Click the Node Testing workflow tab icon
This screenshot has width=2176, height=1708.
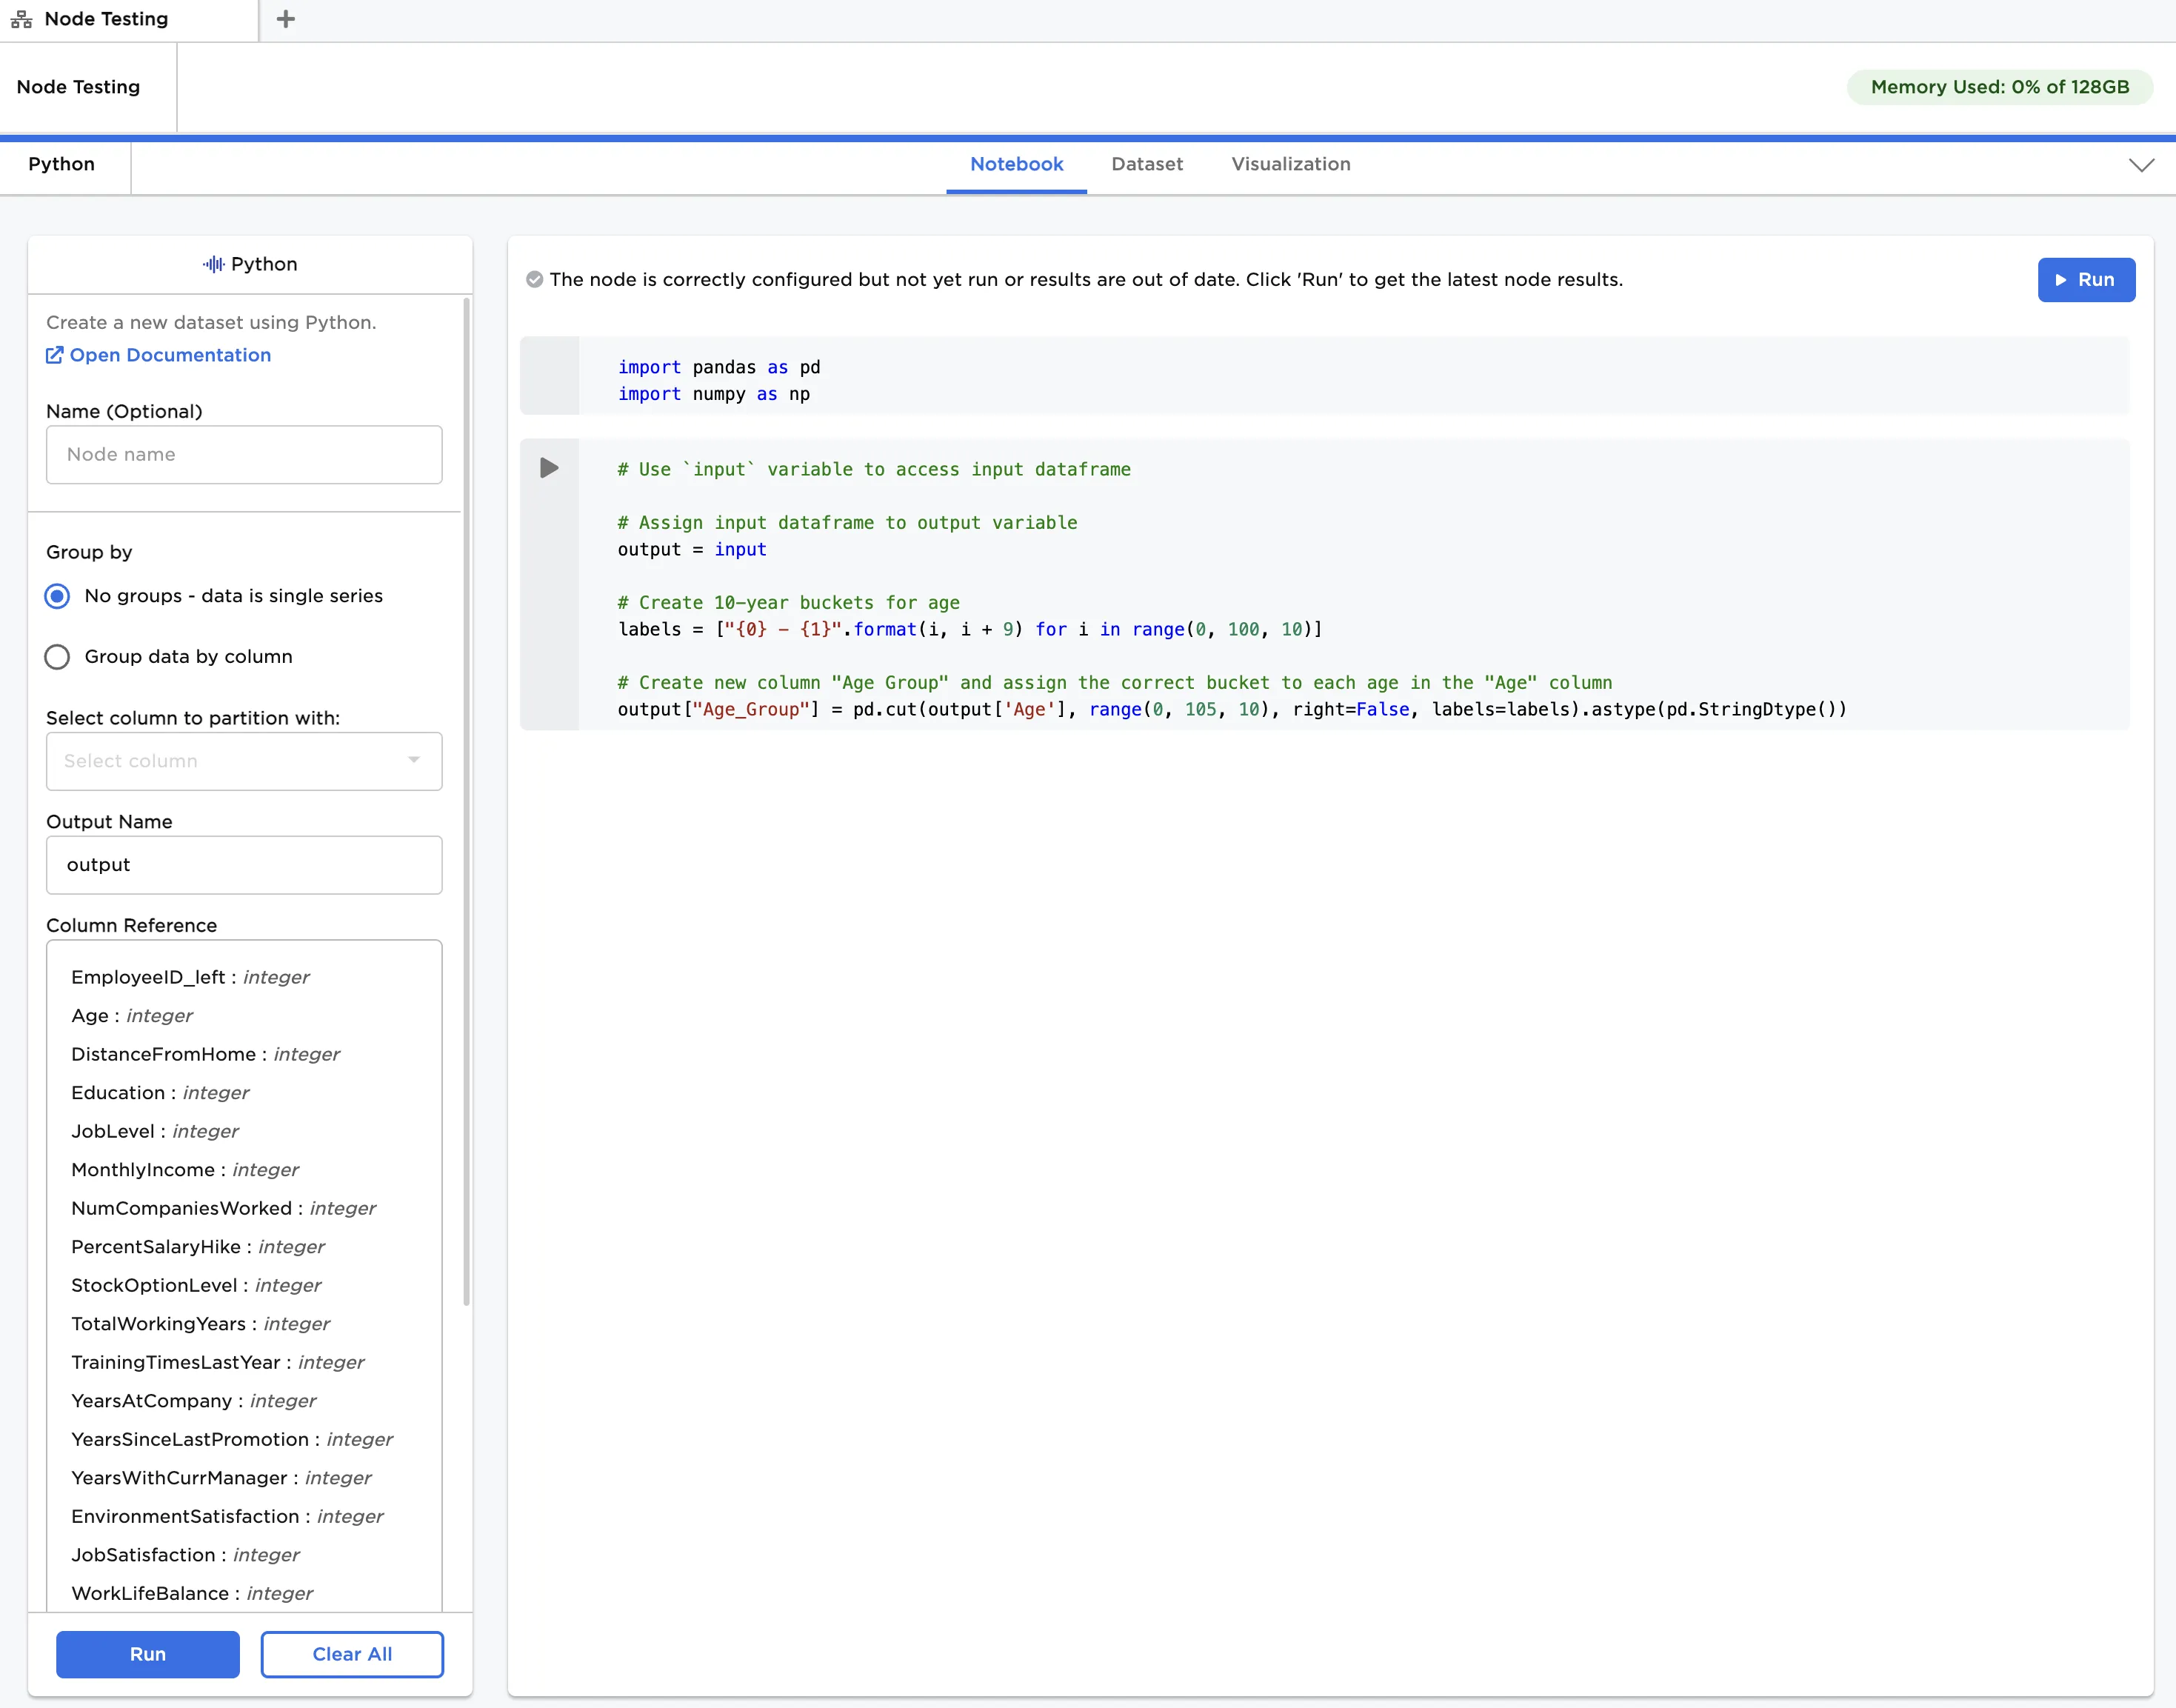[x=21, y=19]
